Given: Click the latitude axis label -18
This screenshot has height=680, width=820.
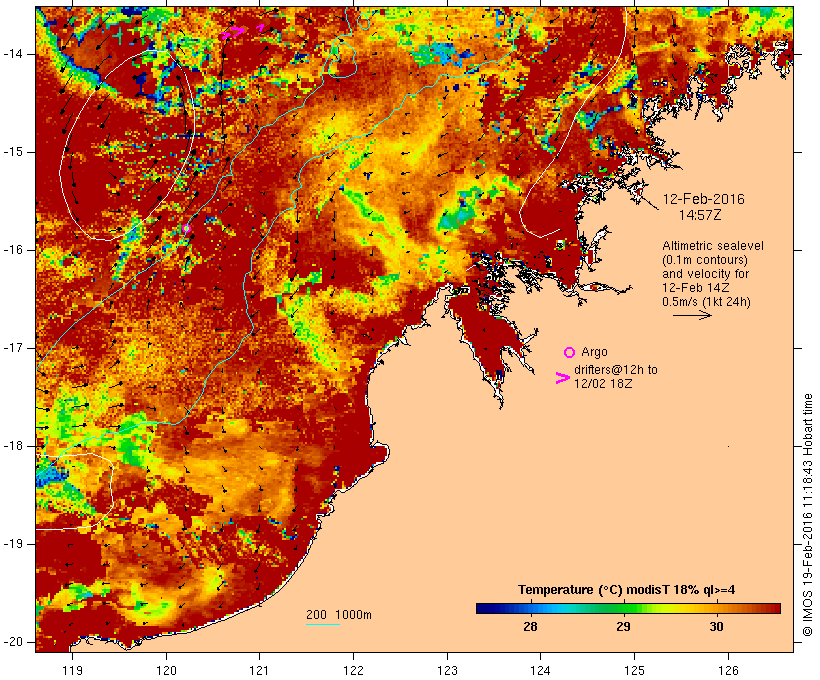Looking at the screenshot, I should pyautogui.click(x=13, y=446).
